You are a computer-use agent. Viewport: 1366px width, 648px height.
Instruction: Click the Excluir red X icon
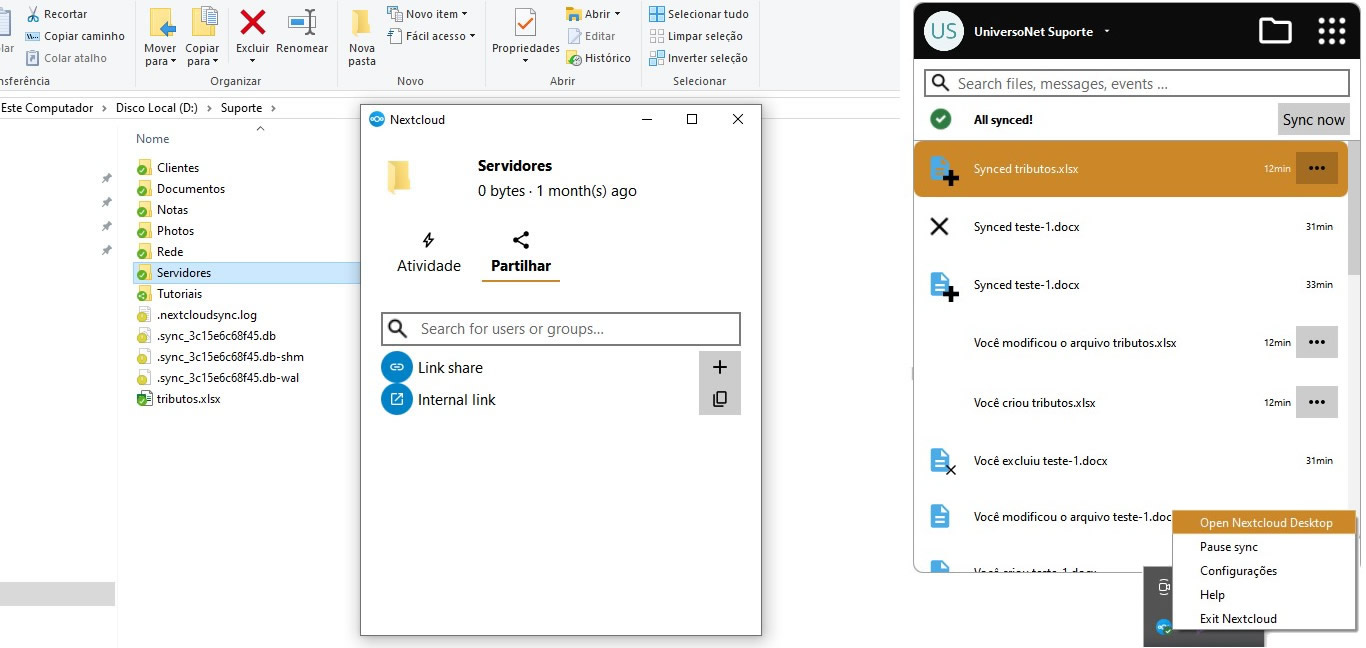pos(253,22)
